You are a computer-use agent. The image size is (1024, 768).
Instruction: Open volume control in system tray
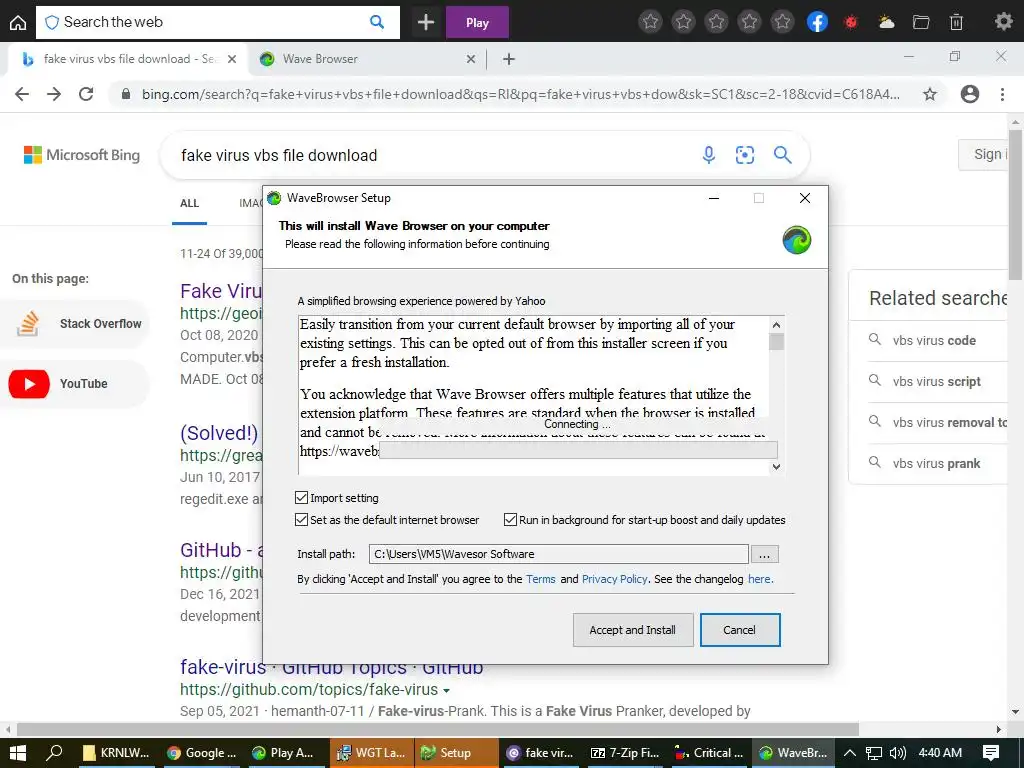coord(898,753)
